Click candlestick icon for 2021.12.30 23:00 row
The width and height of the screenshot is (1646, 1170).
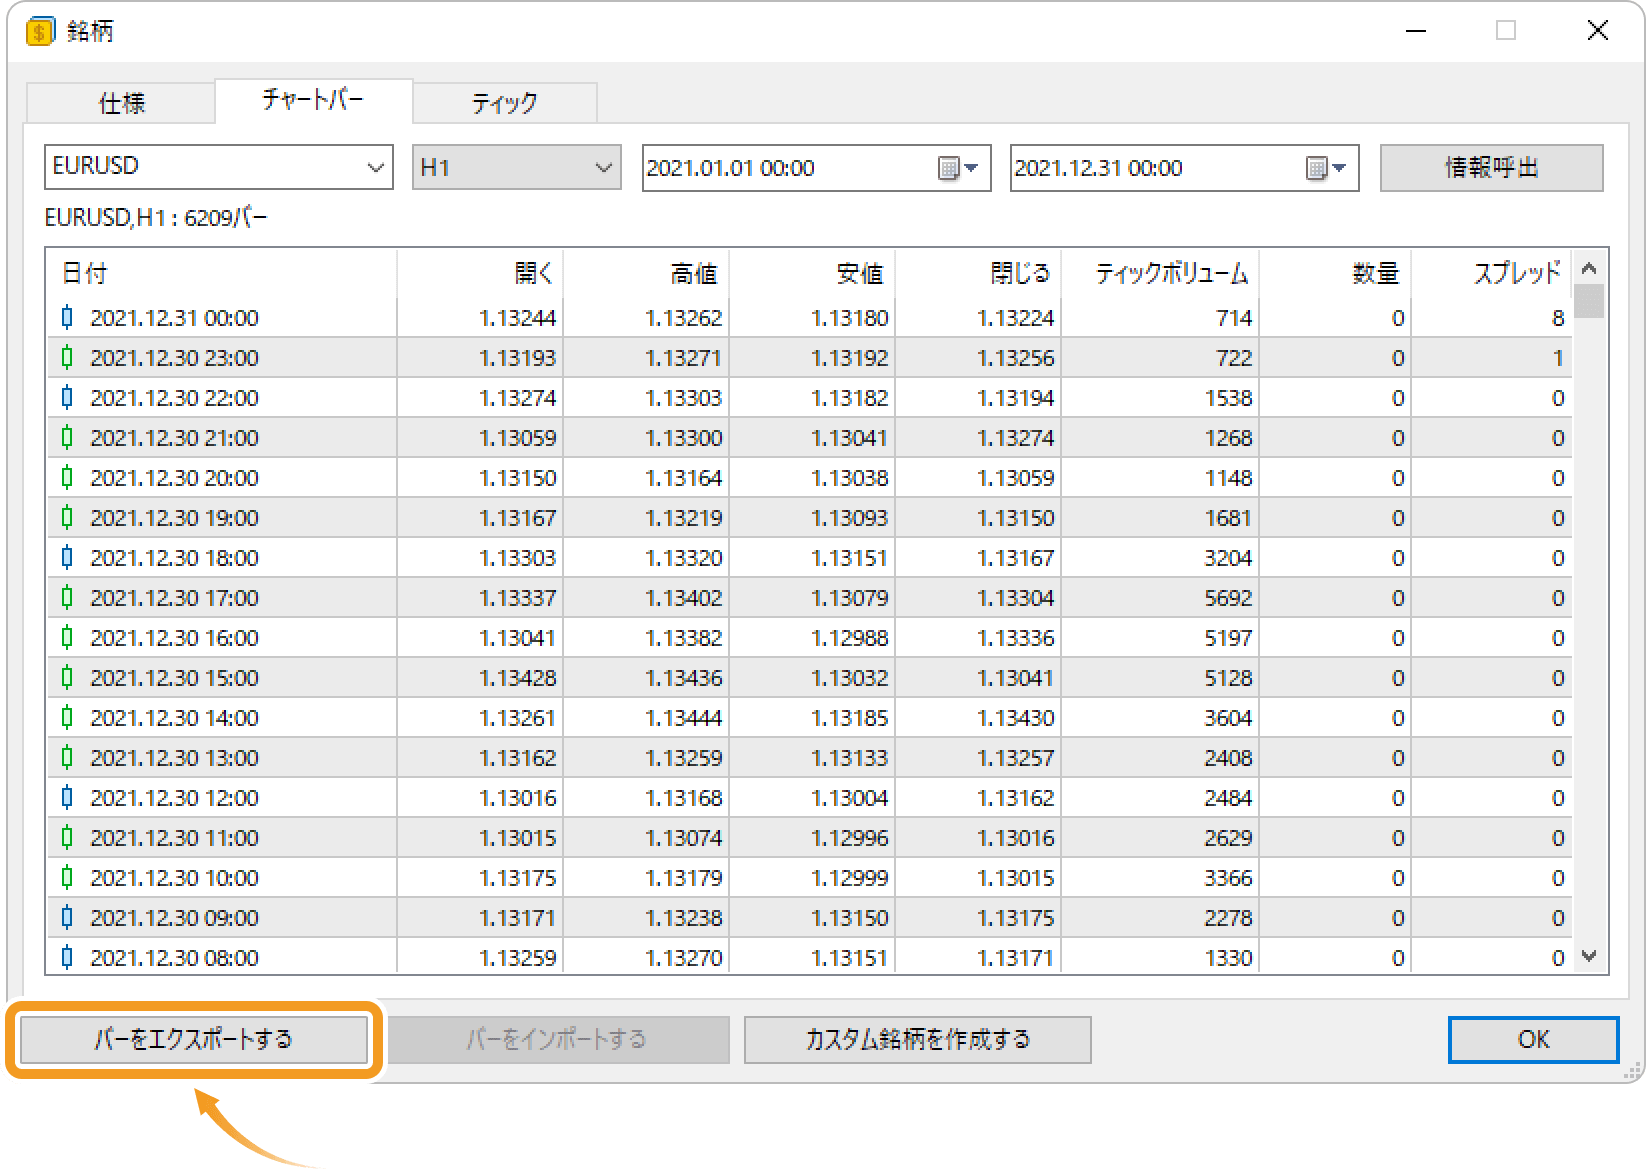tap(67, 358)
